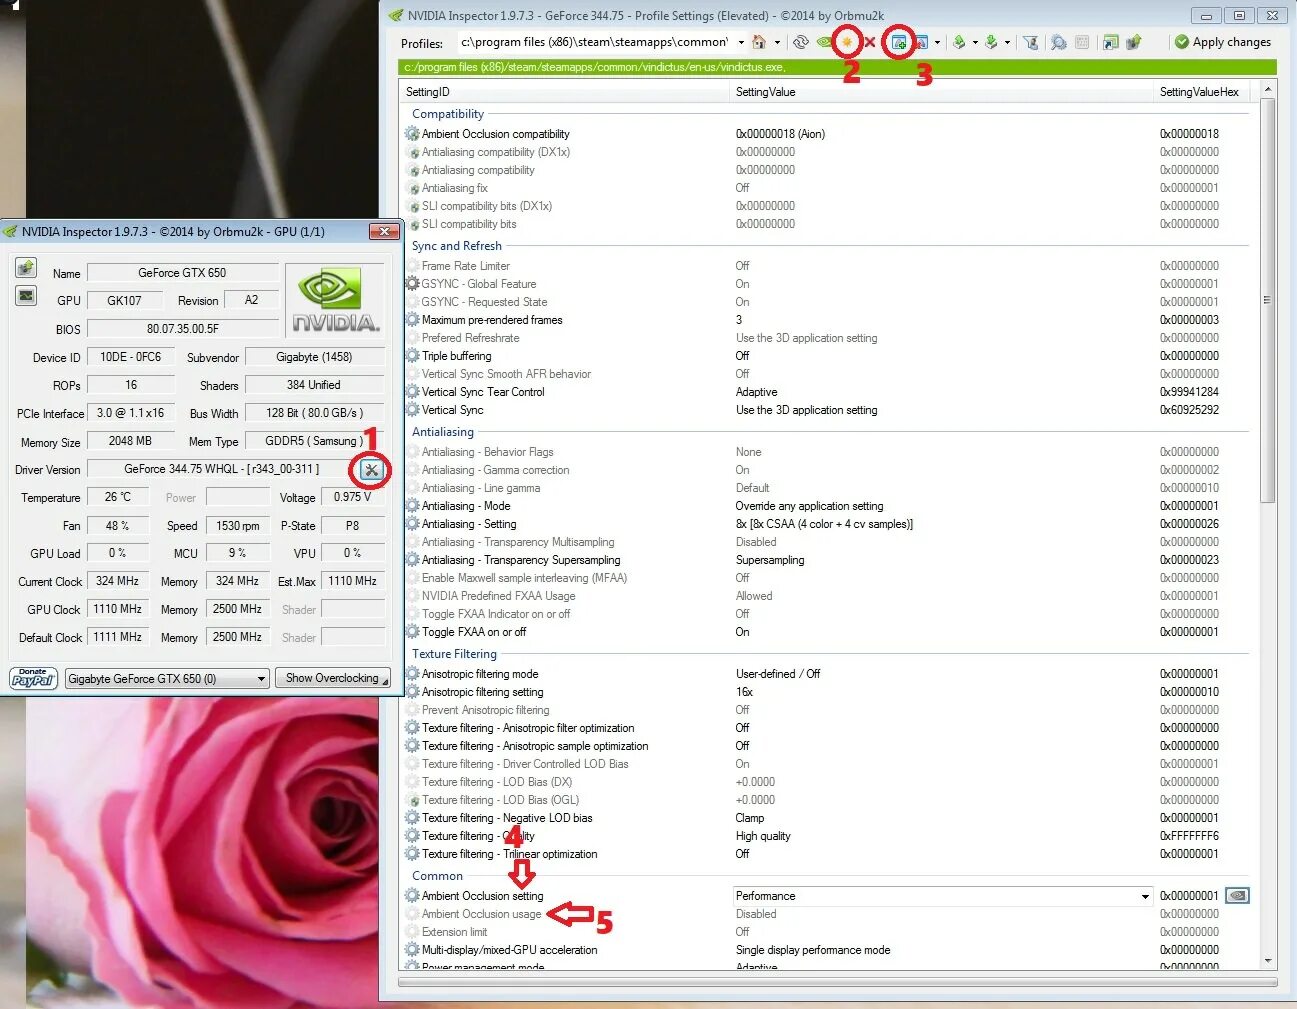Select Texture filtering - Negative LOD bias row
The height and width of the screenshot is (1009, 1297).
[827, 818]
